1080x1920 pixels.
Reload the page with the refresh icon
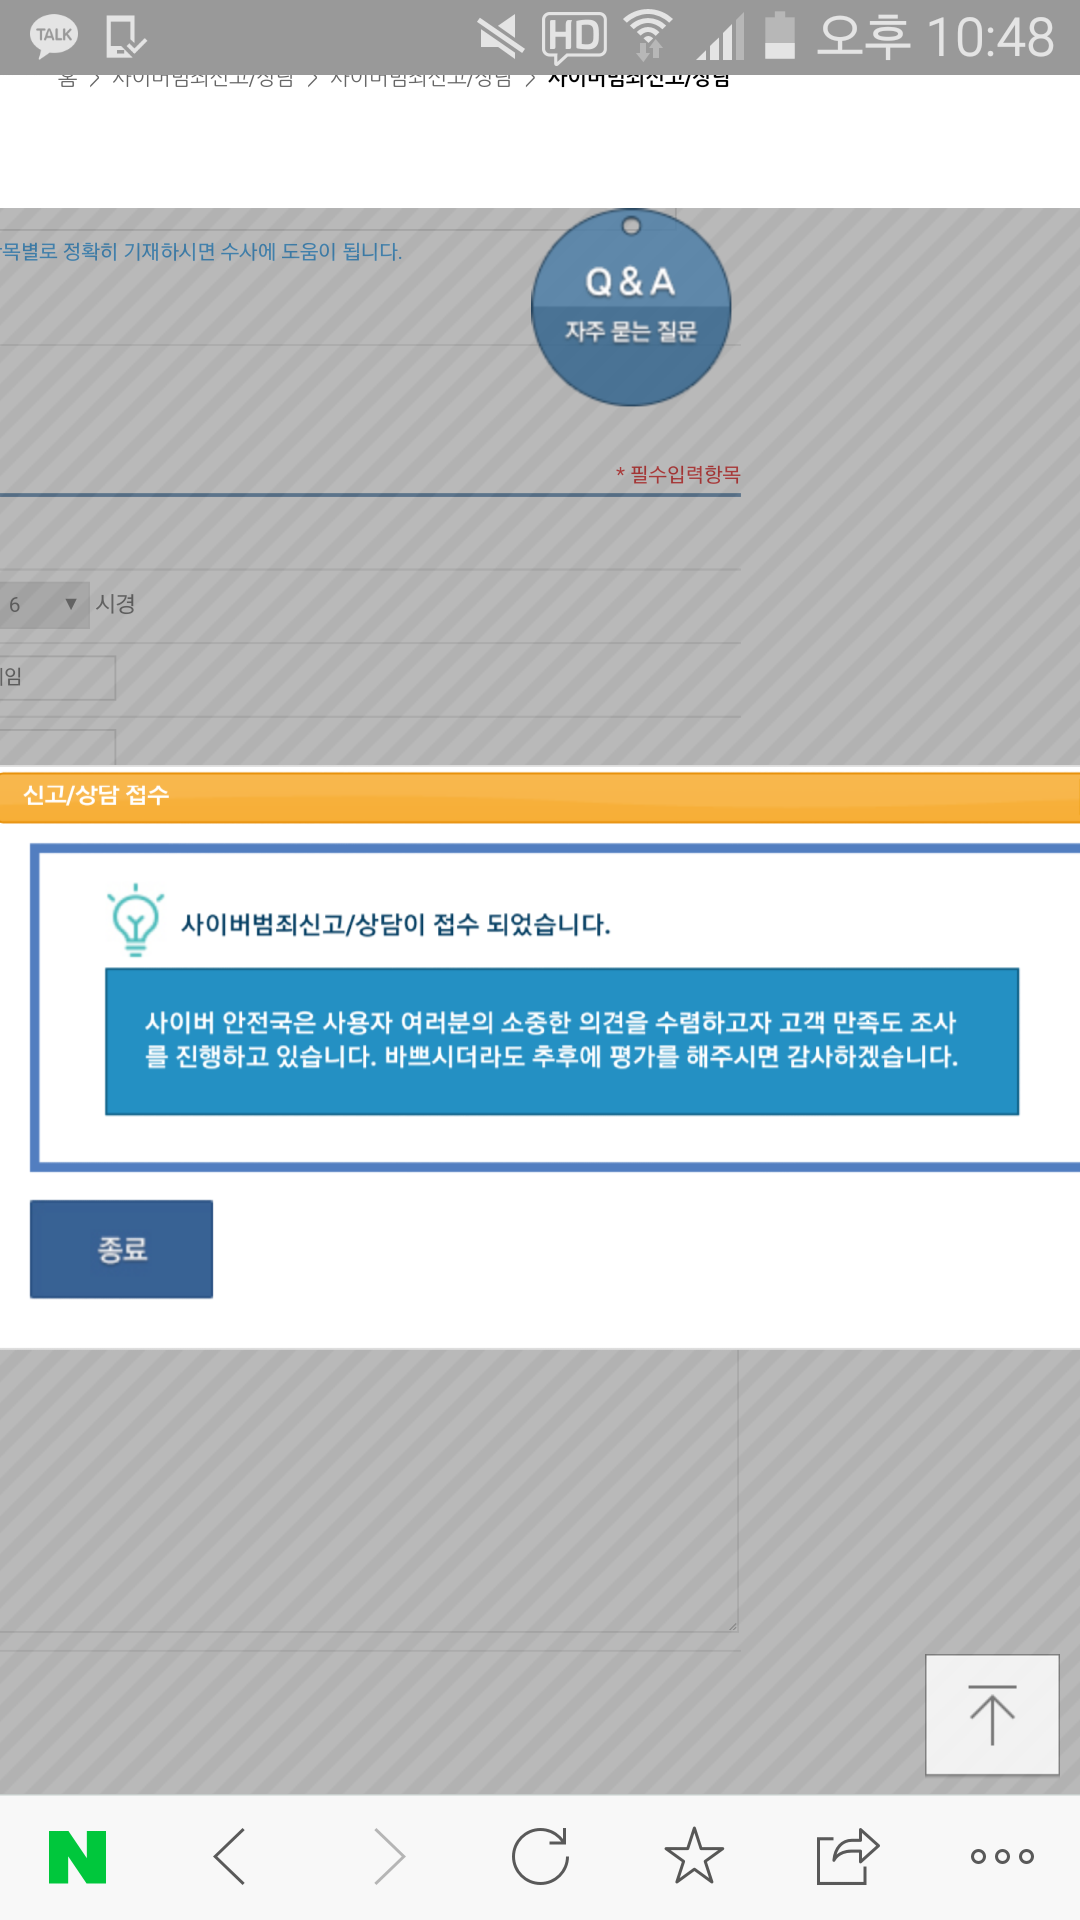(x=540, y=1857)
